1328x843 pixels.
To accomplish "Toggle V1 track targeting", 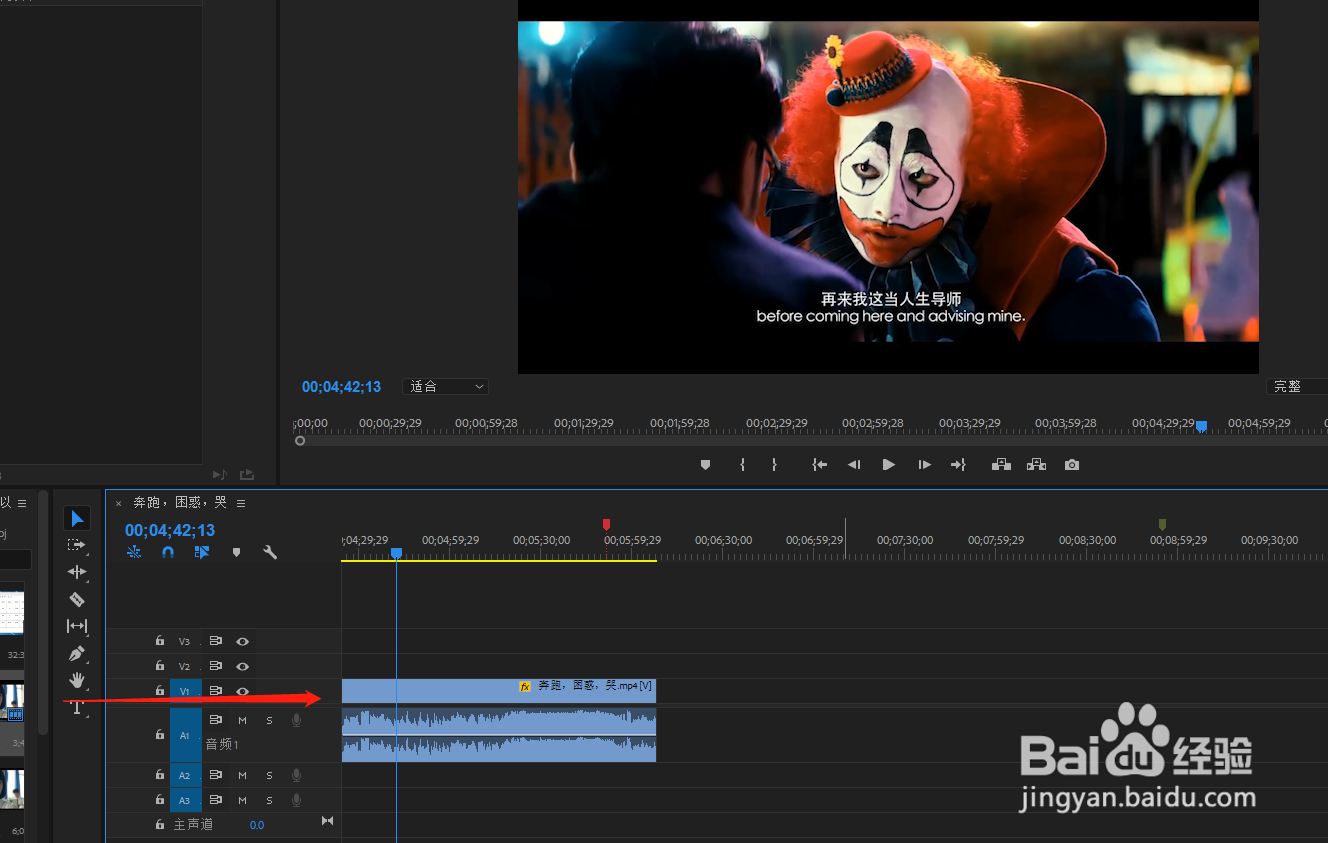I will tap(185, 691).
